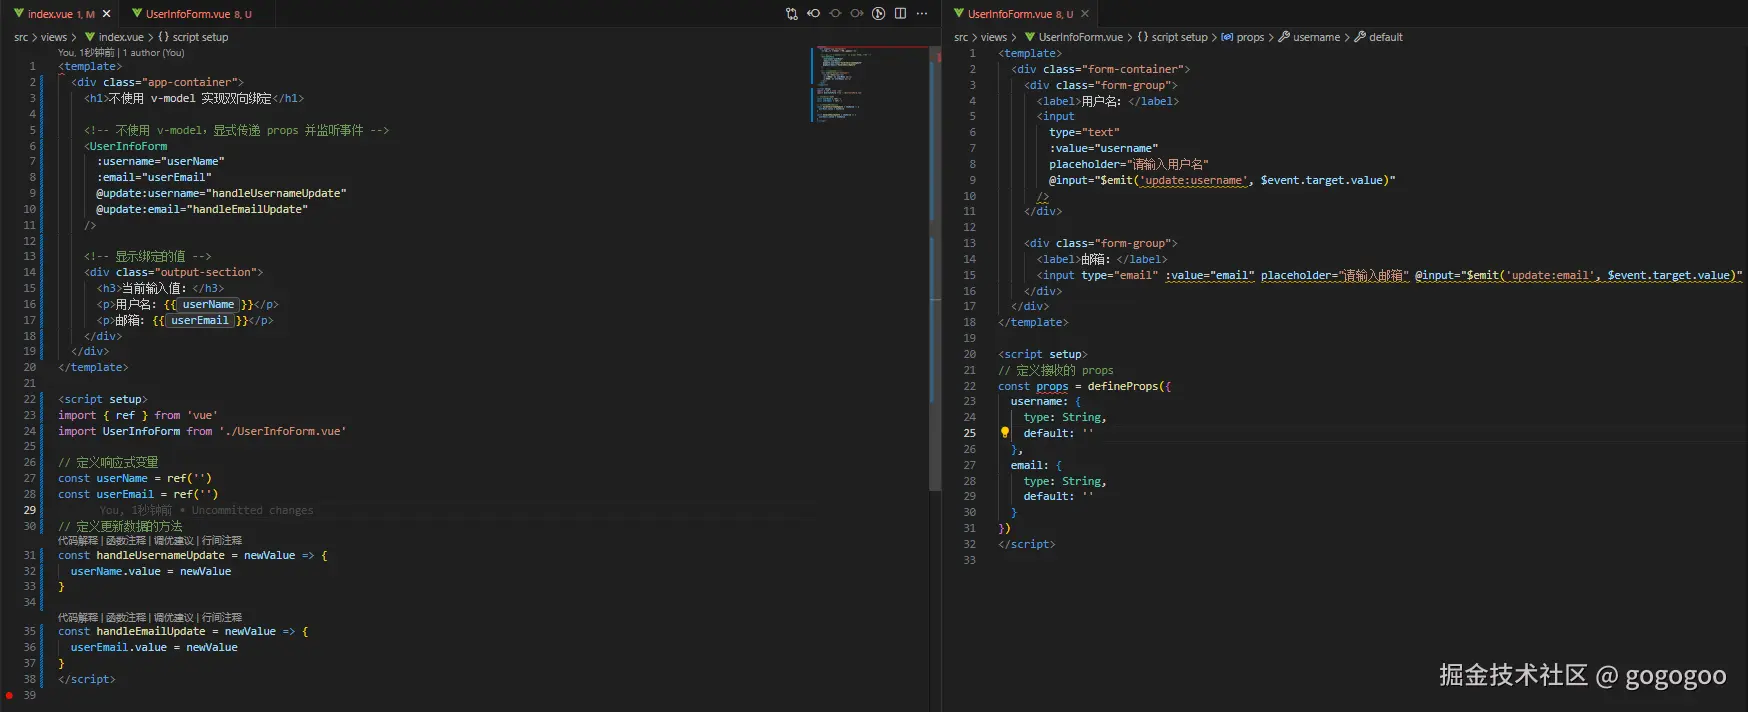Select the index.vue editor tab
Screen dimensions: 1748x712
point(50,14)
